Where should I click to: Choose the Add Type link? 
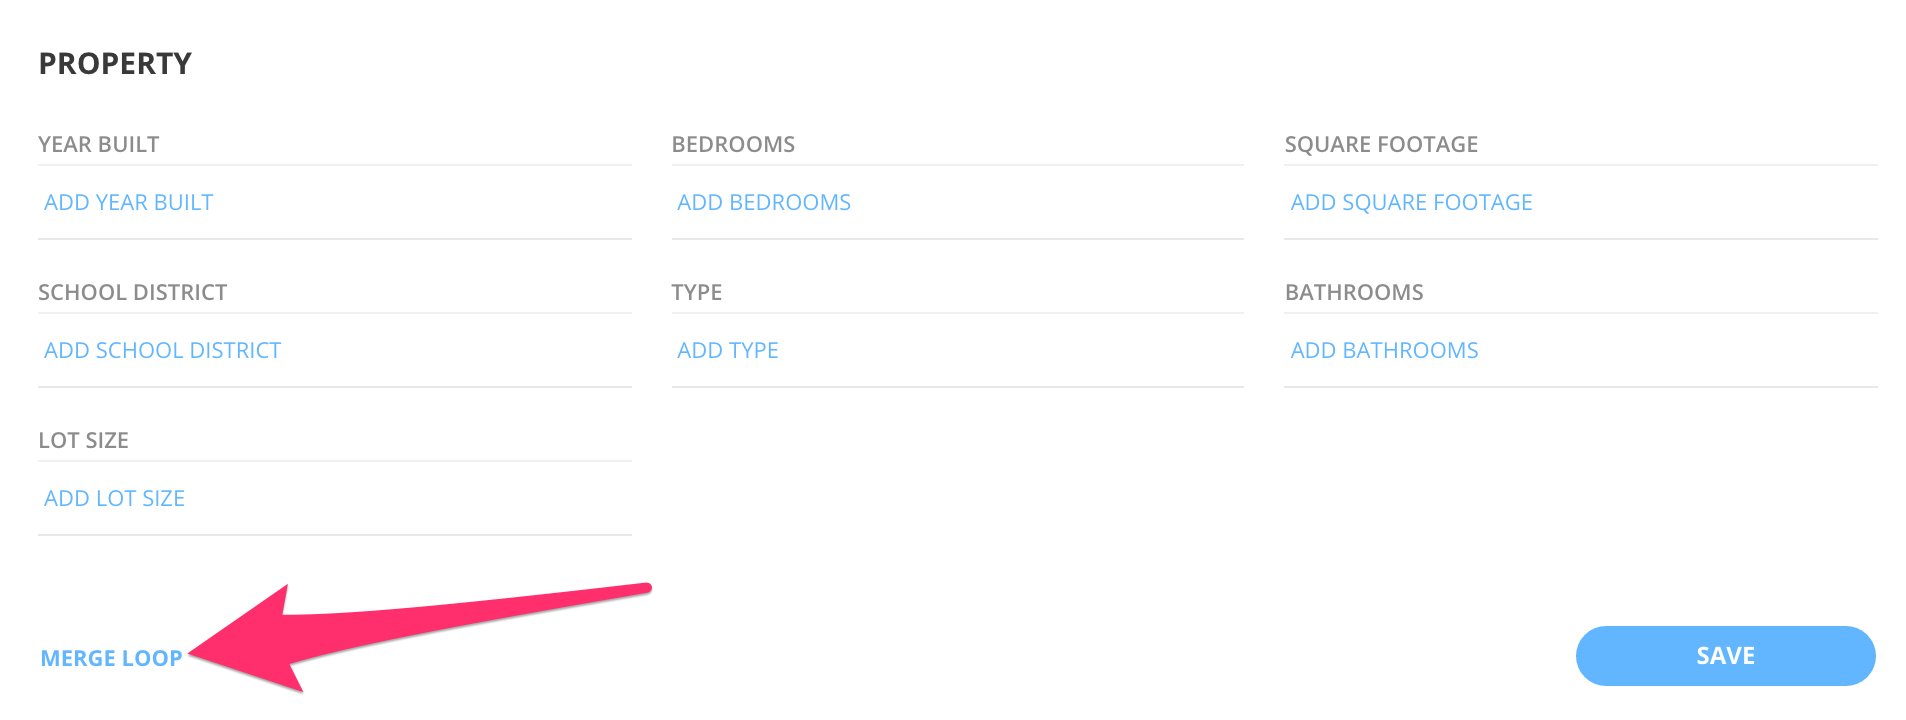727,351
